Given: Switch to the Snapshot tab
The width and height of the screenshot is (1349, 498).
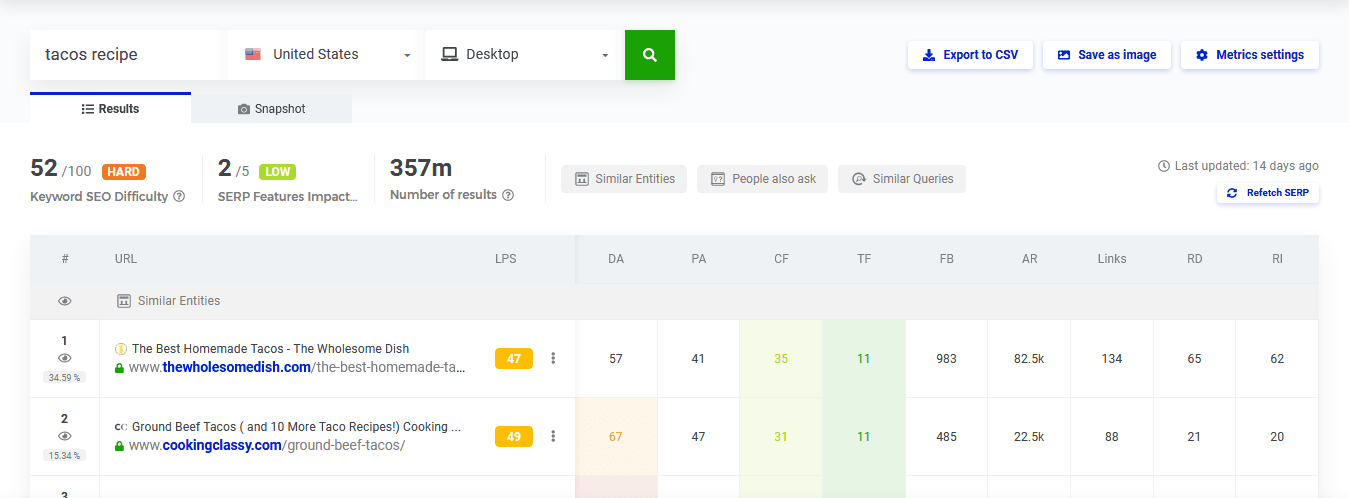Looking at the screenshot, I should [271, 108].
